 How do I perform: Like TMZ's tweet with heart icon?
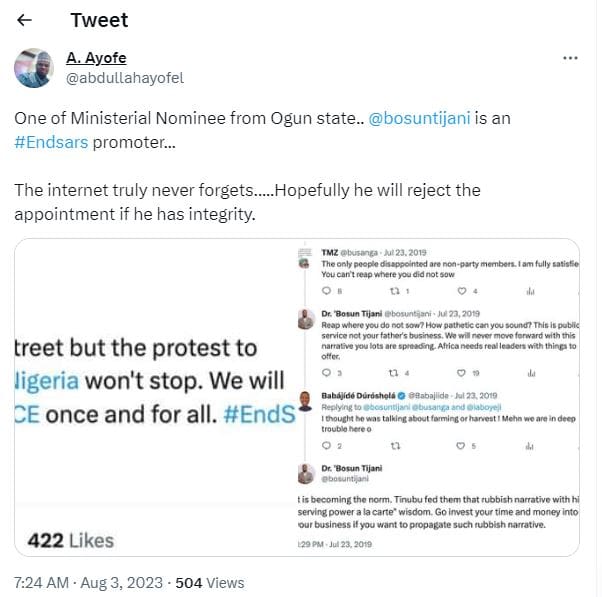click(x=462, y=291)
